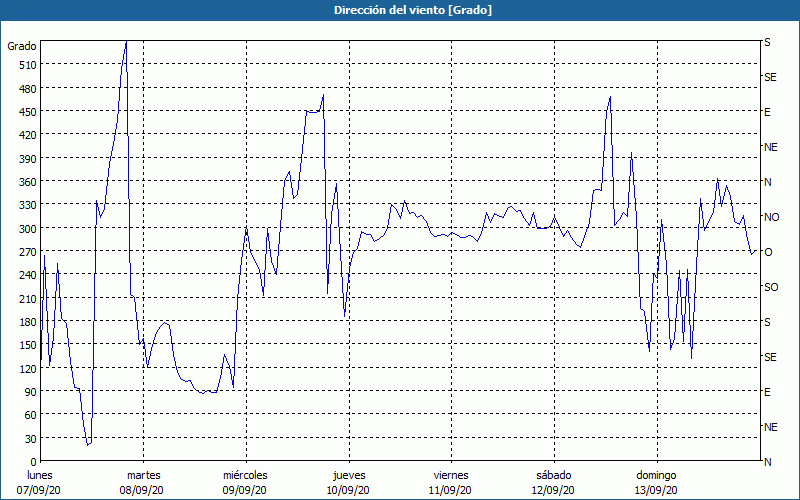Pick the 360 tick label
This screenshot has height=500, width=800.
(28, 182)
